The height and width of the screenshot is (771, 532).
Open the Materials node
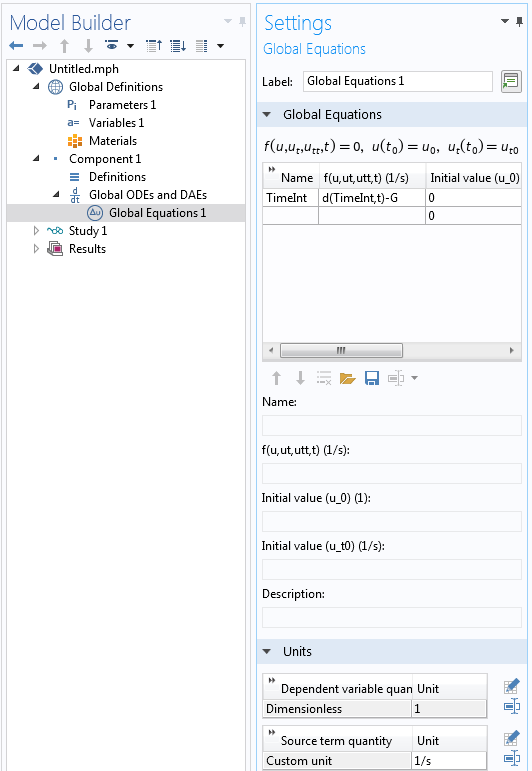tap(113, 141)
